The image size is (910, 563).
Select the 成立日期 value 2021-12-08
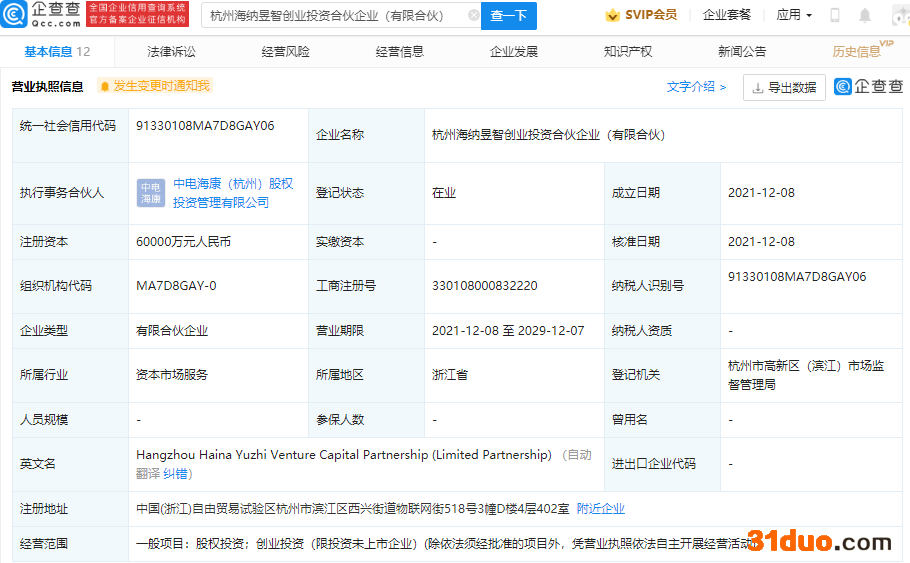pyautogui.click(x=761, y=193)
